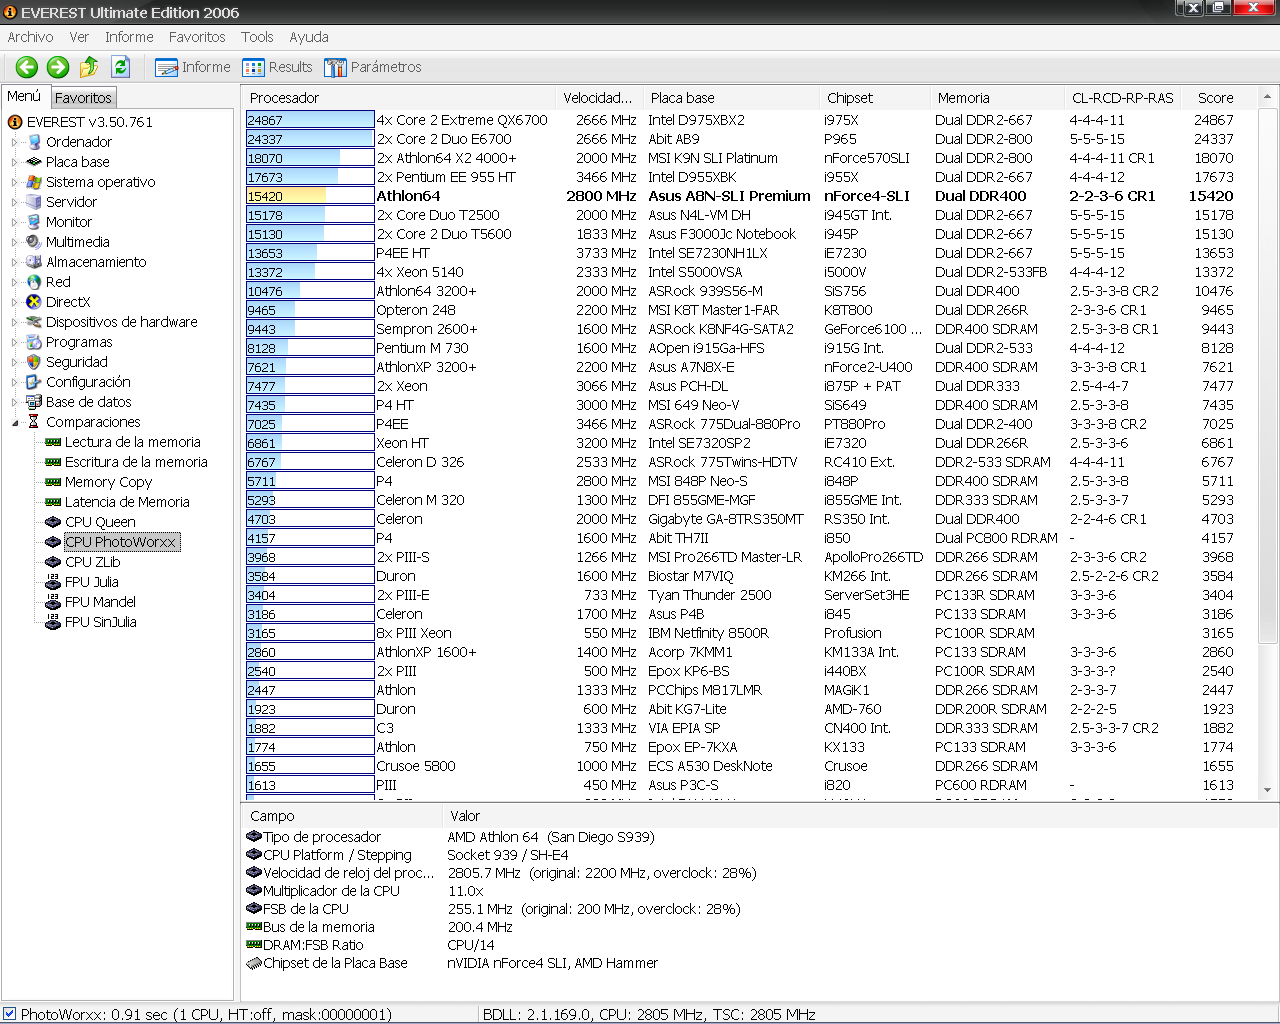Viewport: 1280px width, 1024px height.
Task: Expand the Ordenador tree node
Action: (15, 142)
